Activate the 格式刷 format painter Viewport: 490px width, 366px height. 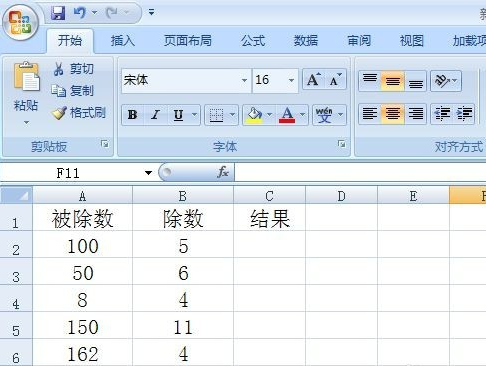(79, 113)
